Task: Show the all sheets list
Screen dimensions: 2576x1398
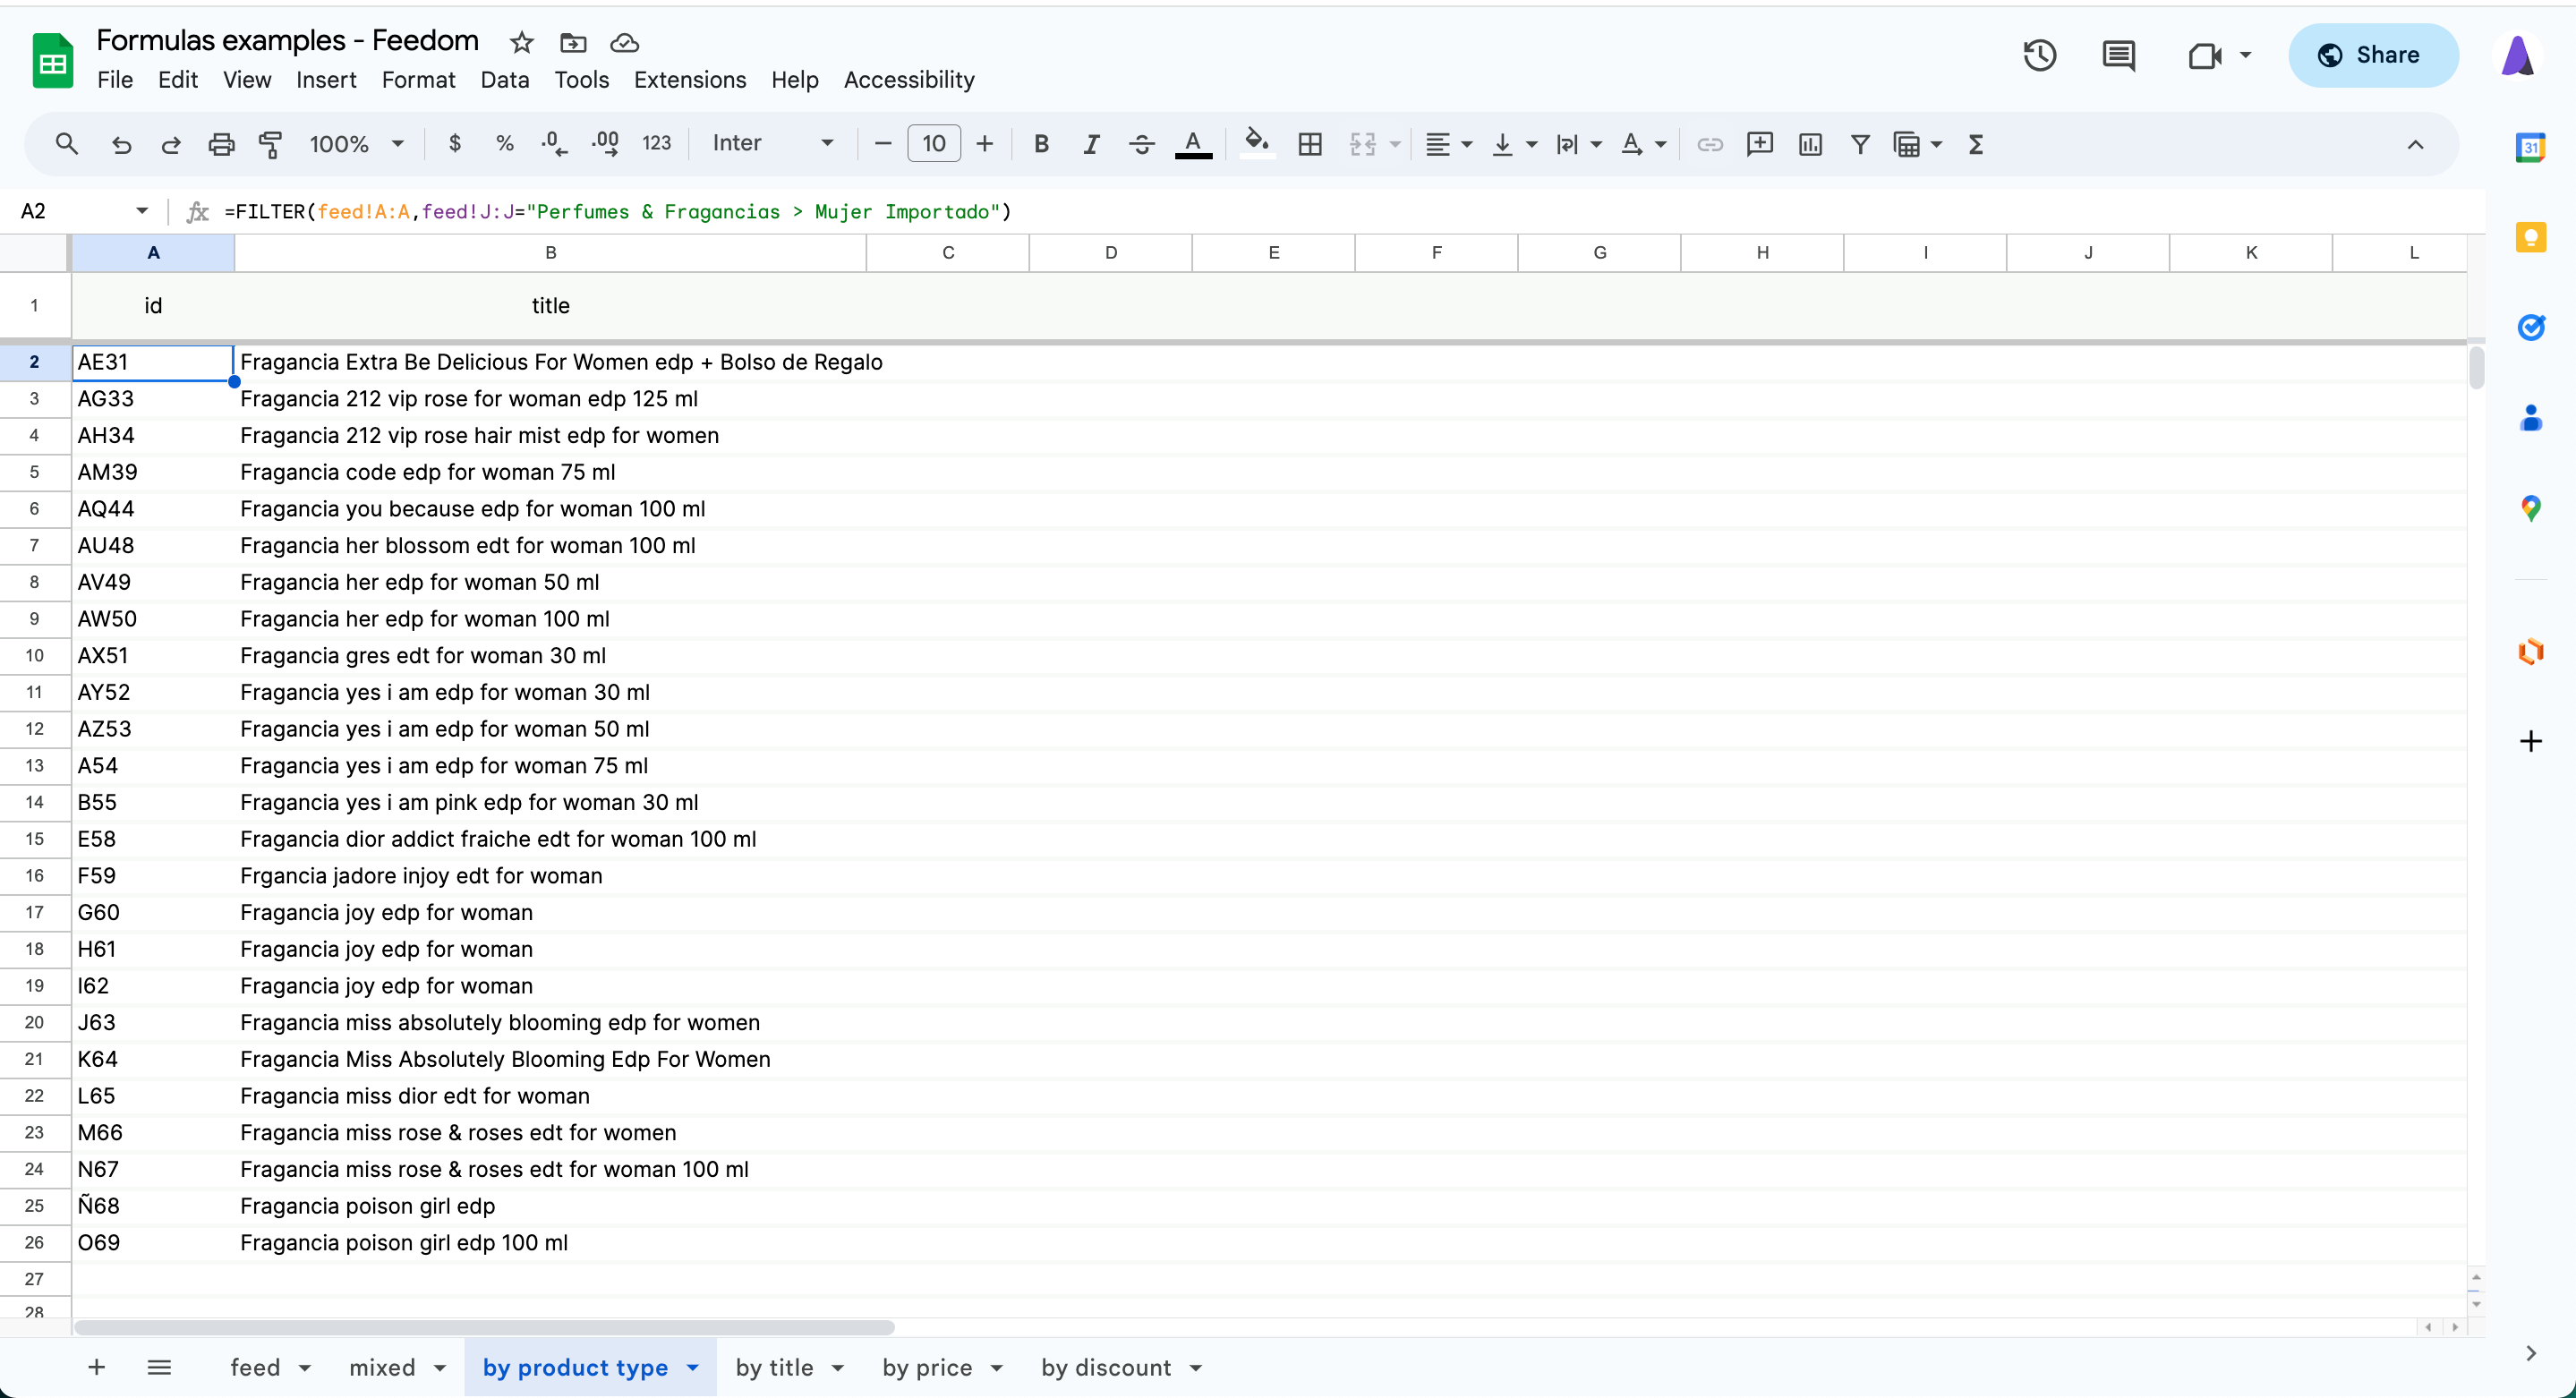Action: tap(159, 1367)
